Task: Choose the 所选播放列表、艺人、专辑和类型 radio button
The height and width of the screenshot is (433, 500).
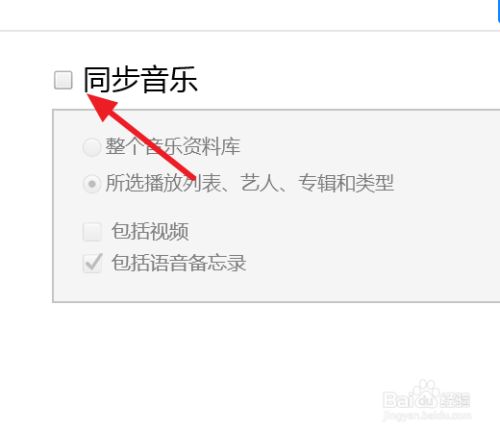Action: pos(92,184)
